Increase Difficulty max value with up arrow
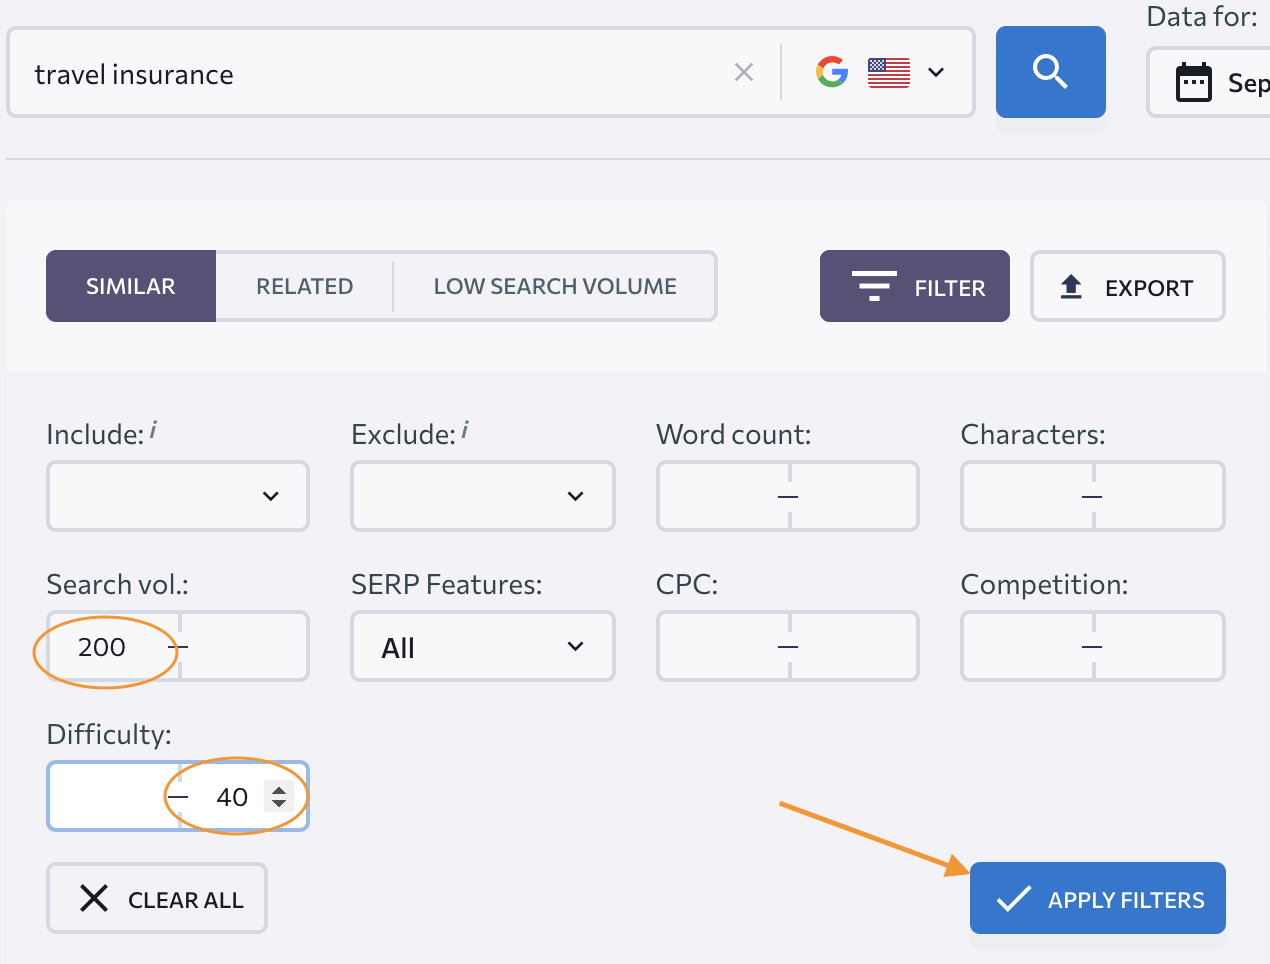The width and height of the screenshot is (1270, 964). pos(281,790)
